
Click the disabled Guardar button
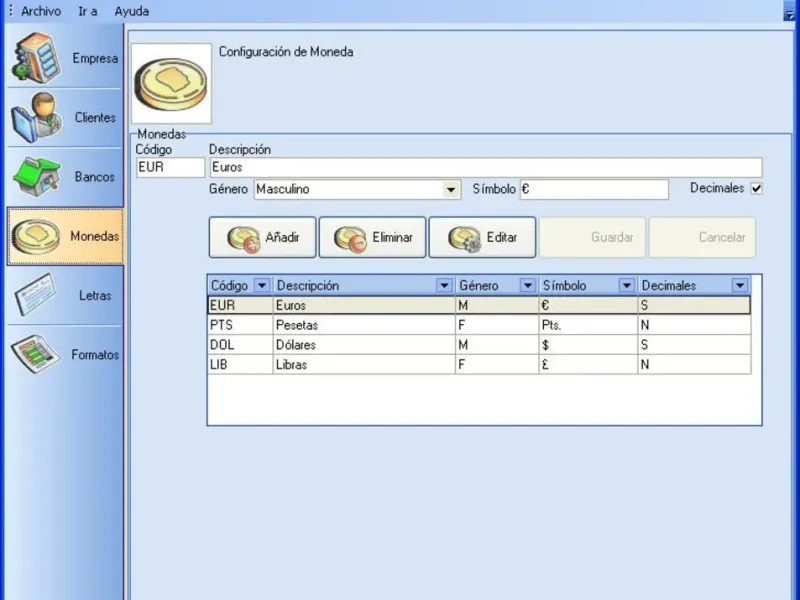coord(592,237)
